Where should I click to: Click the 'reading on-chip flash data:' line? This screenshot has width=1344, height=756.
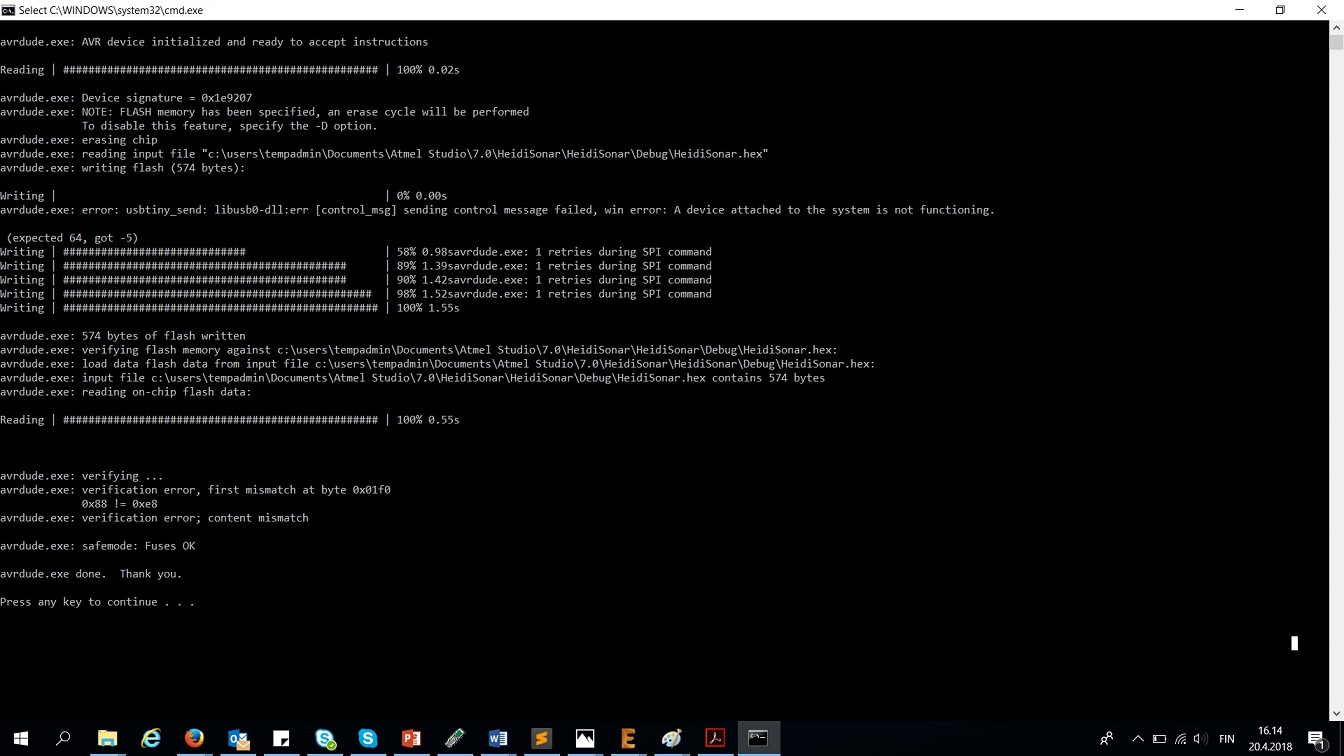tap(126, 392)
